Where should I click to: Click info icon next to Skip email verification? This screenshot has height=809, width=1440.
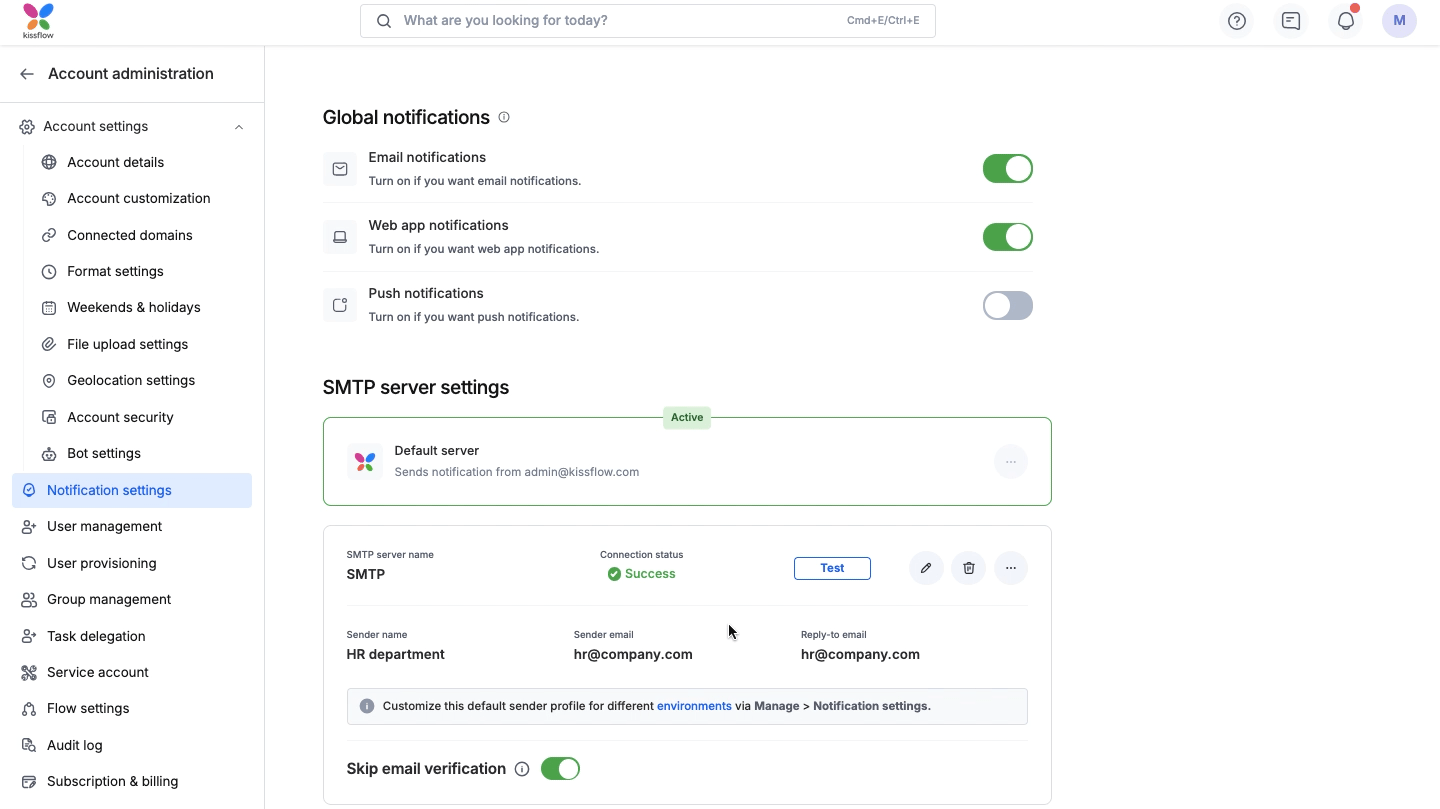tap(522, 769)
